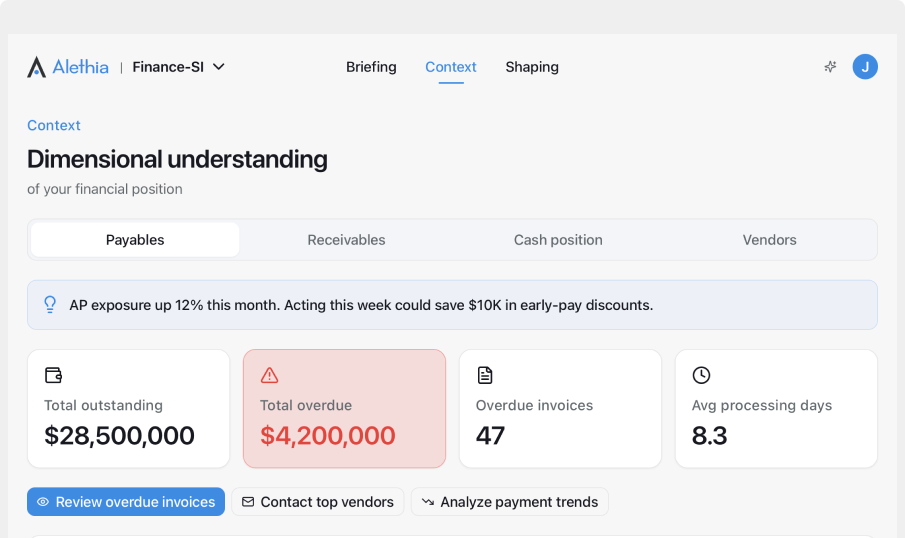Click the 'of your financial position' subtitle
The height and width of the screenshot is (538, 905).
click(x=104, y=189)
